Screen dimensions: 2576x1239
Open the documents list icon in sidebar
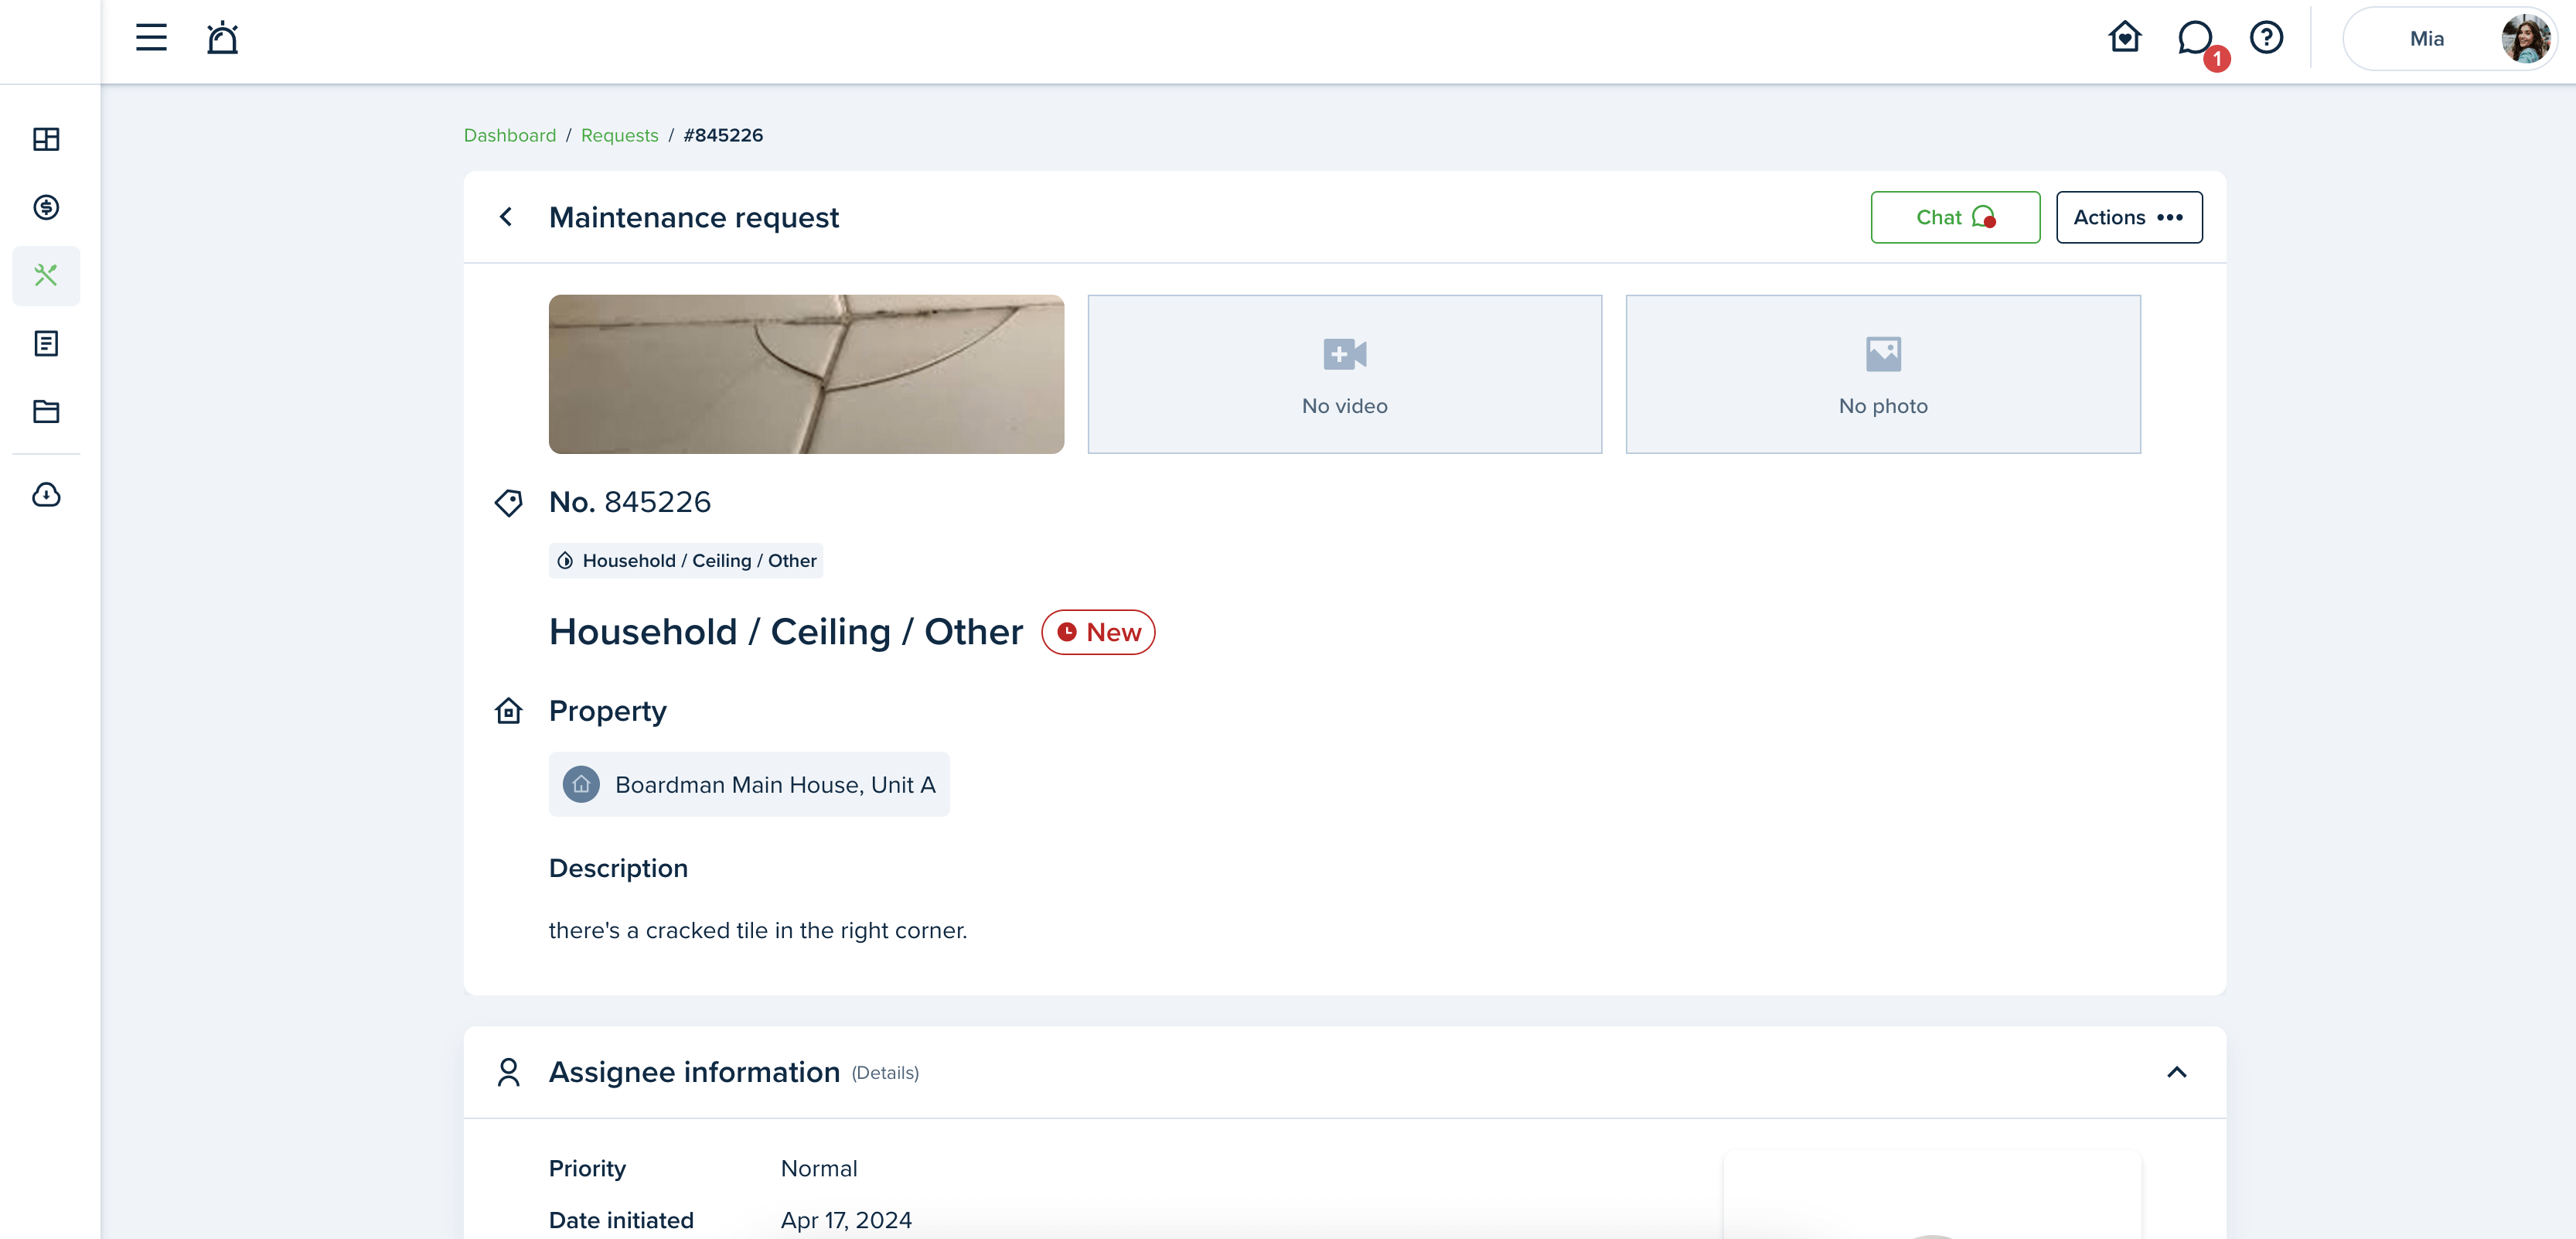(x=46, y=343)
